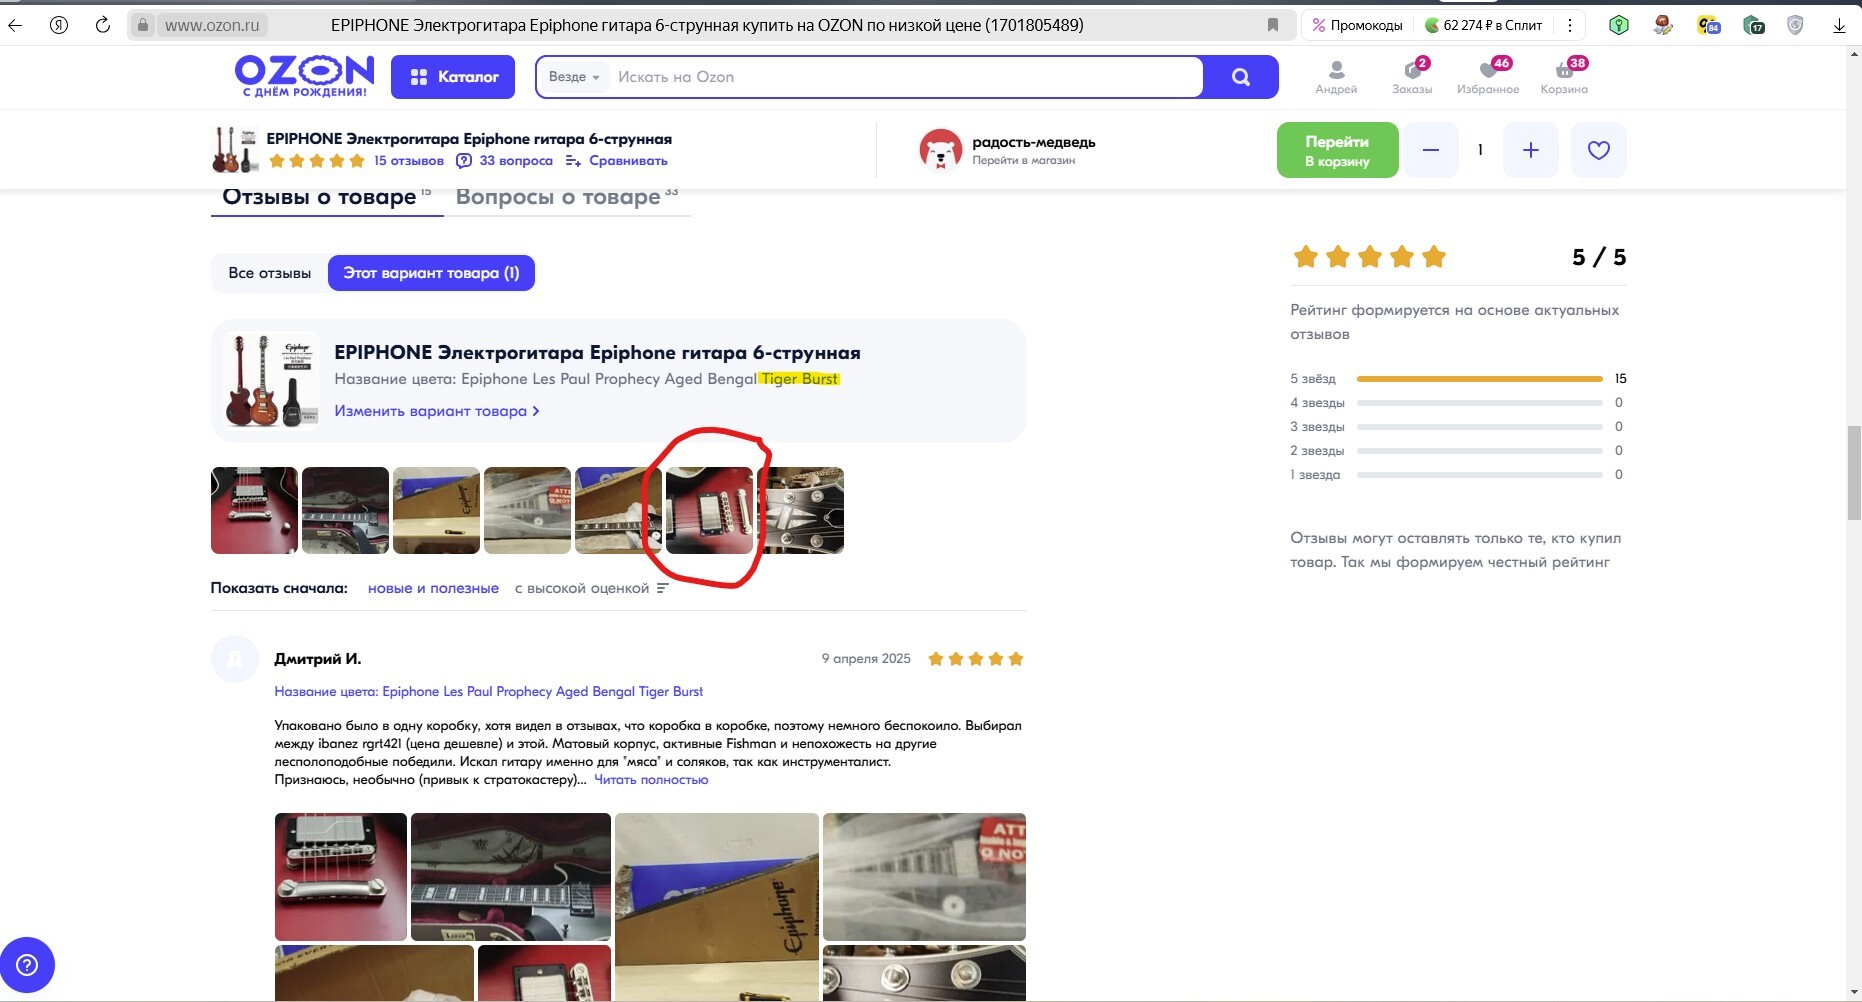Open the help question-mark bubble
Screen dimensions: 1862x1002
(27, 965)
